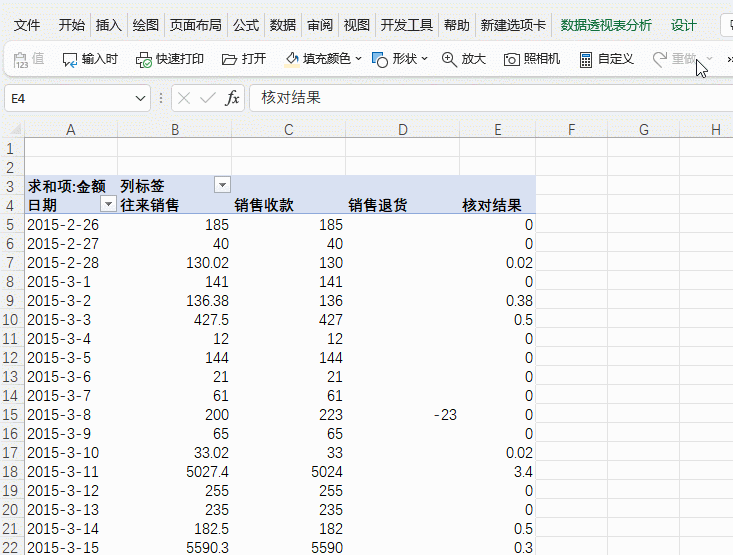Select column E header
The height and width of the screenshot is (555, 733).
(x=497, y=130)
